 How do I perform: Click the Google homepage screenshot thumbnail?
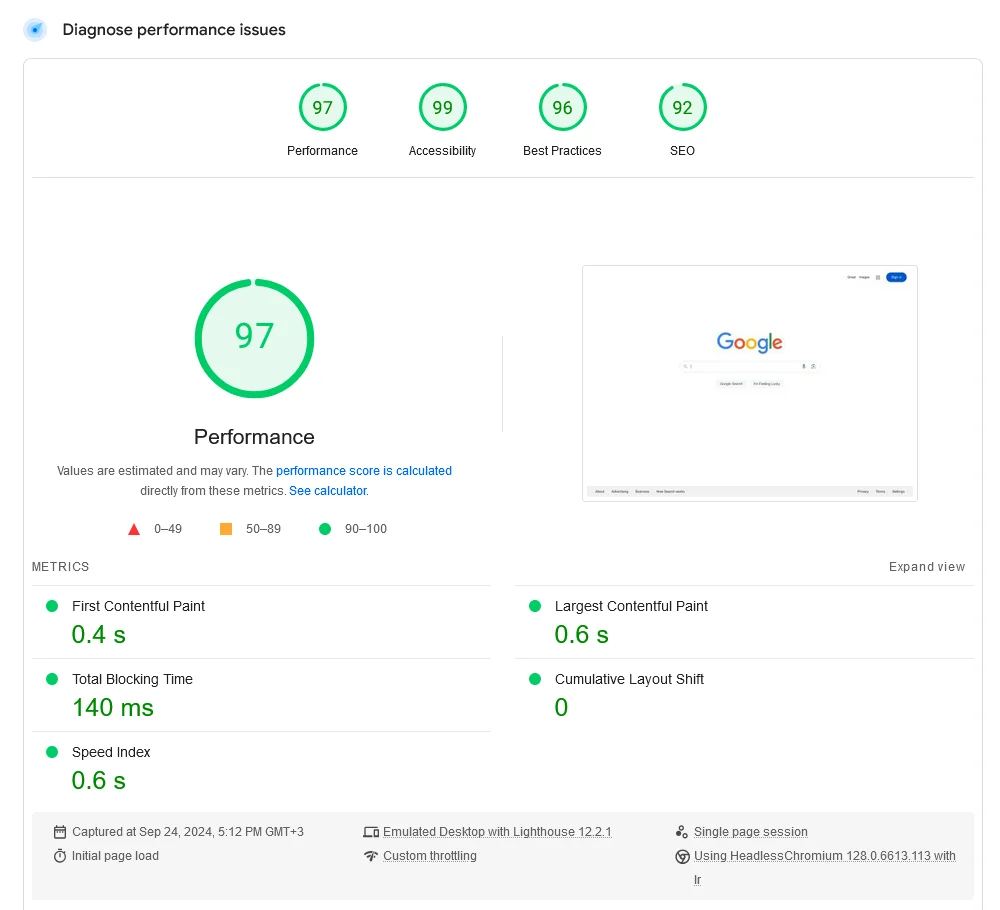coord(748,383)
